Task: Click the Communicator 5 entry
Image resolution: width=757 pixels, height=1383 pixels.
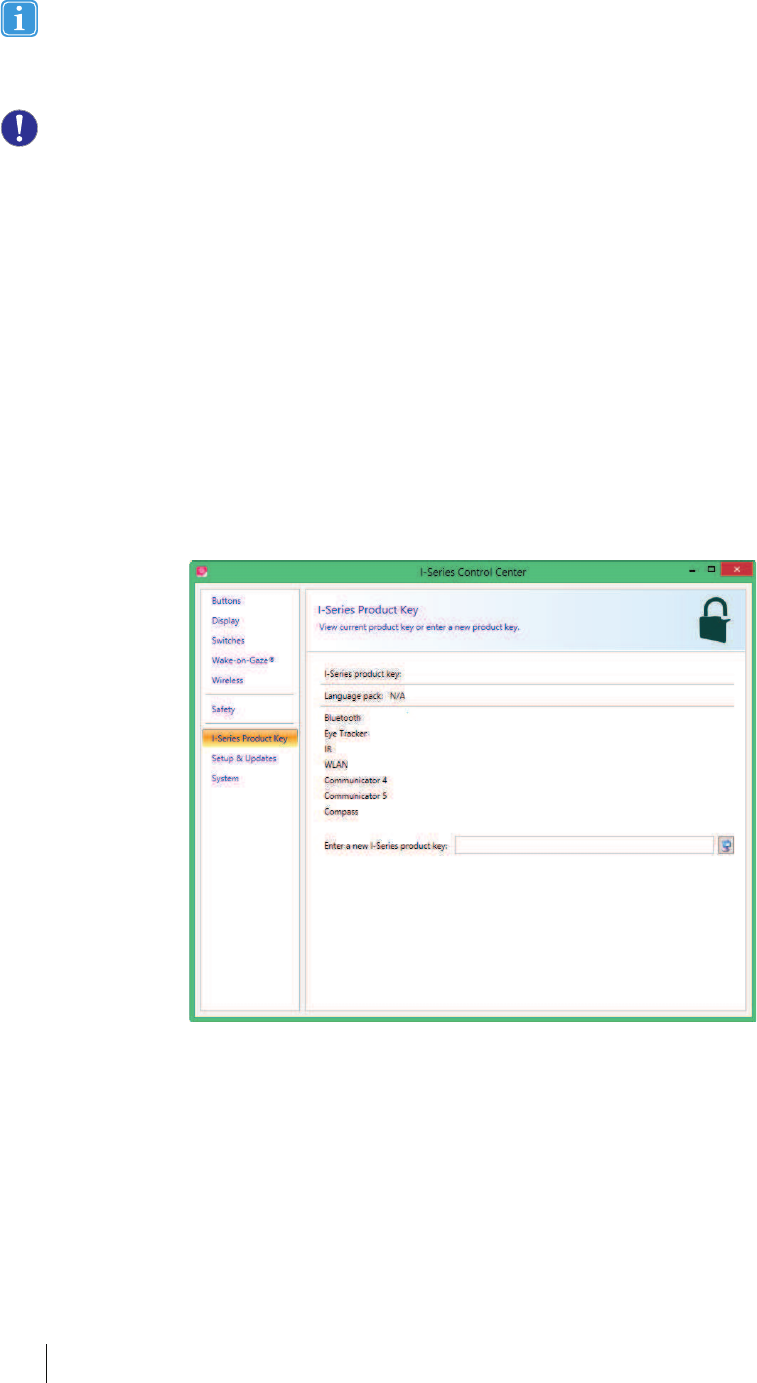Action: coord(355,795)
